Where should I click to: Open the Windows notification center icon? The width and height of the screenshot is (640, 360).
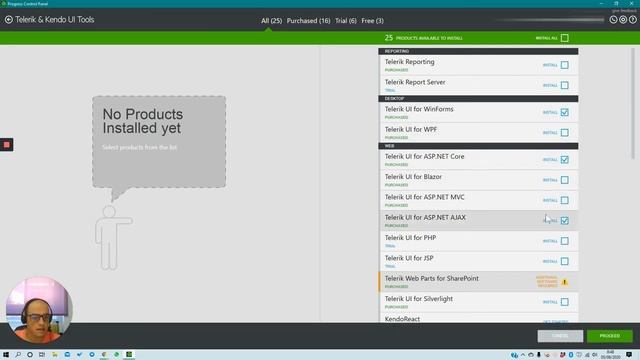coord(629,355)
